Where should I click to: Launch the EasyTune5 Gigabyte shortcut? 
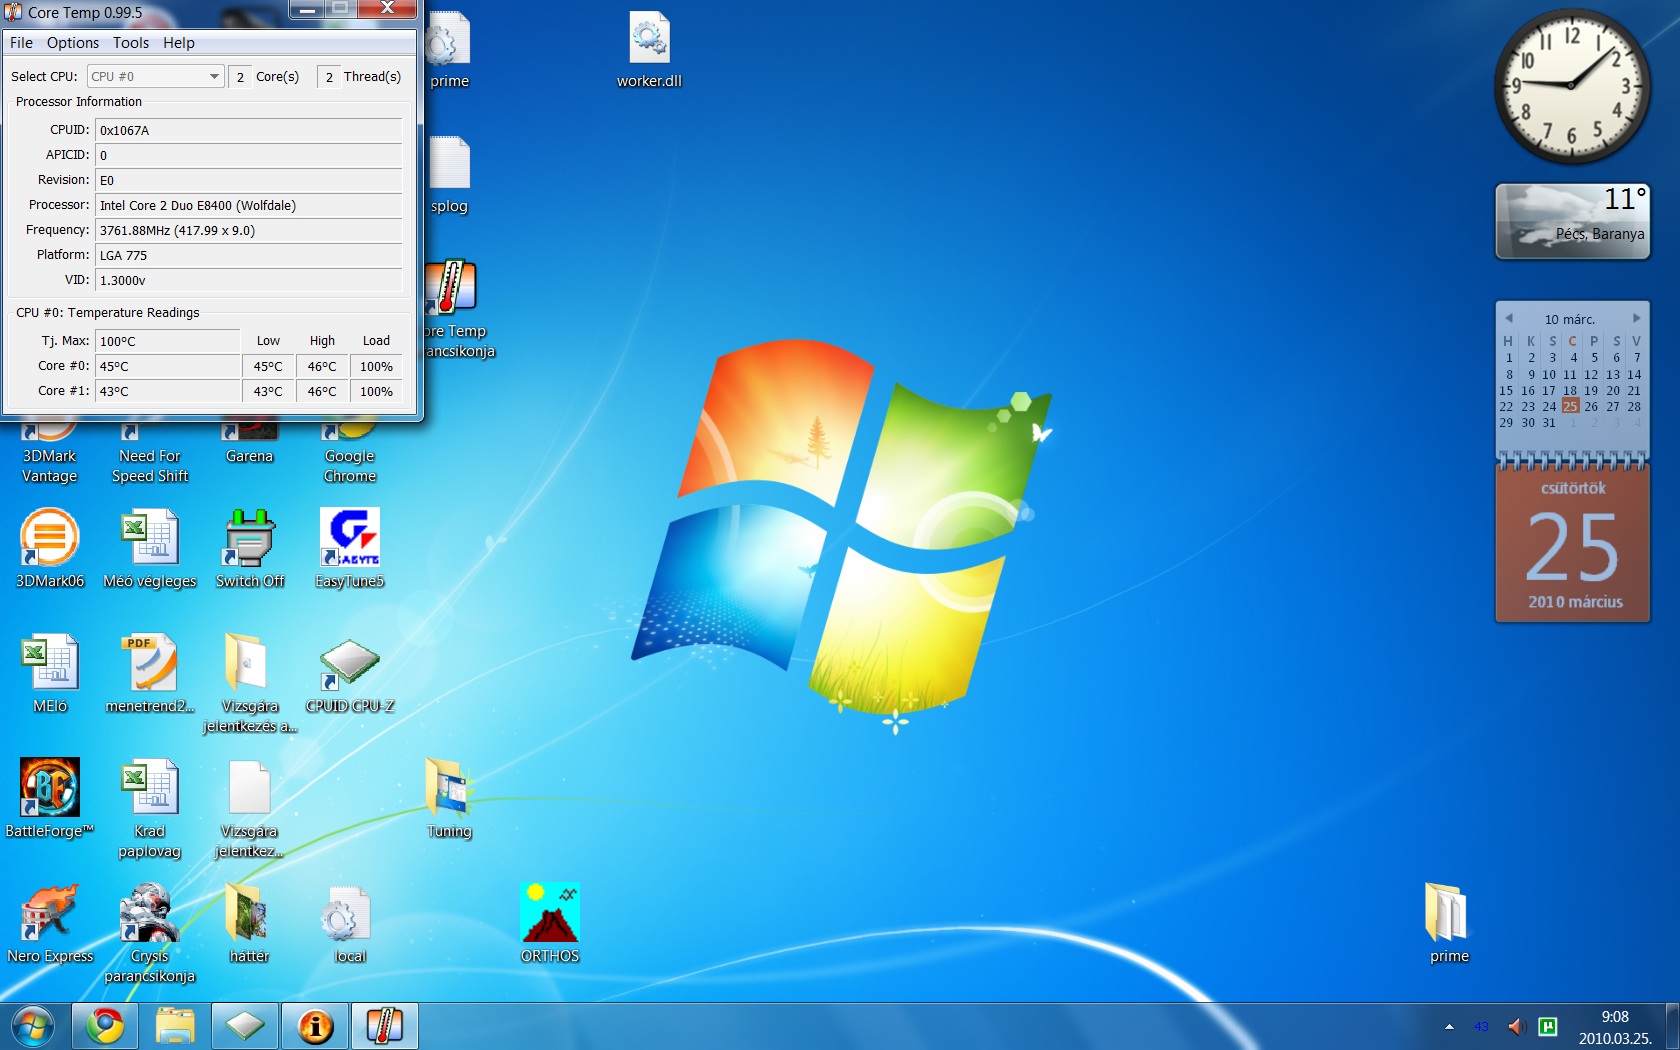point(350,548)
